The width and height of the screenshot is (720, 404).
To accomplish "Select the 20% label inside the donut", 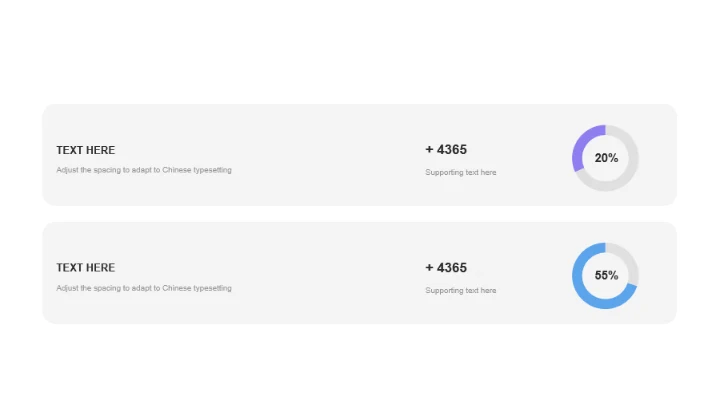I will click(606, 158).
